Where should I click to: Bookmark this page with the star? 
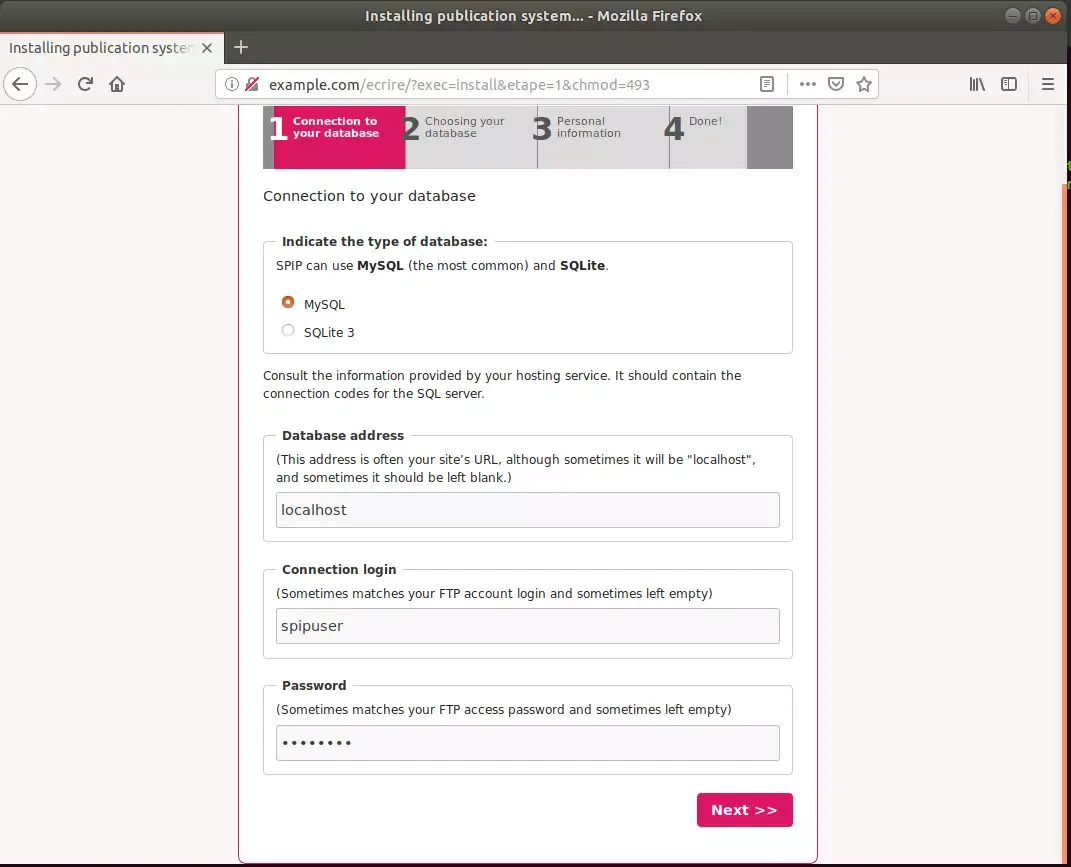pyautogui.click(x=863, y=84)
